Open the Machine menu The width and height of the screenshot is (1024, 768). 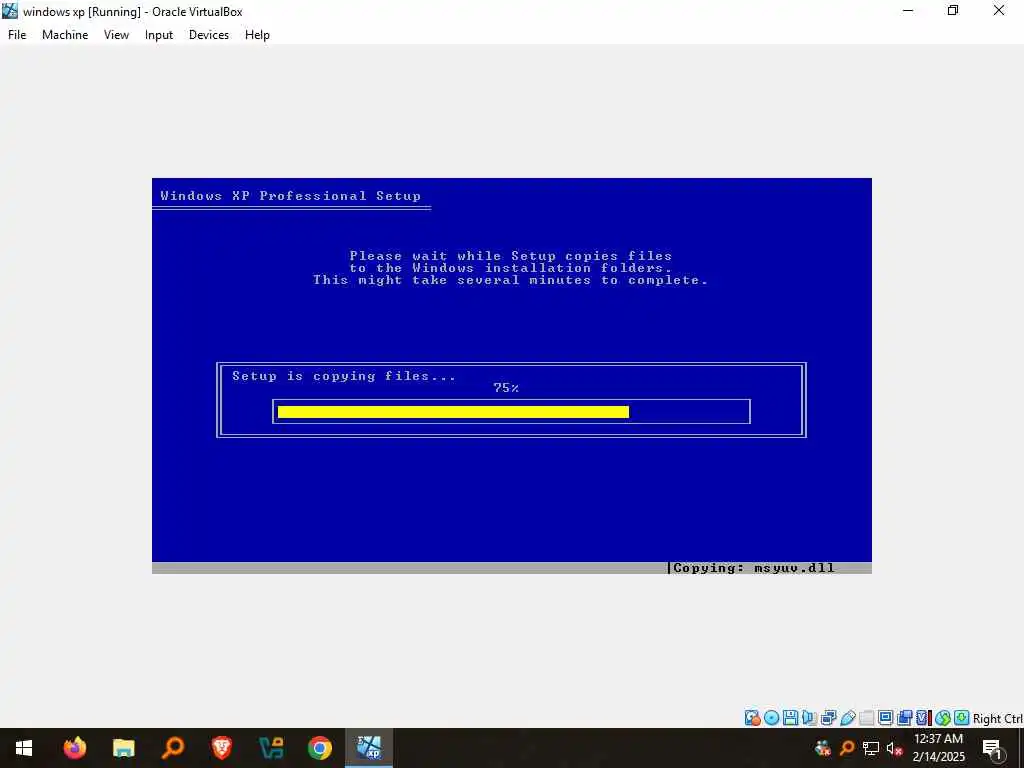coord(65,35)
